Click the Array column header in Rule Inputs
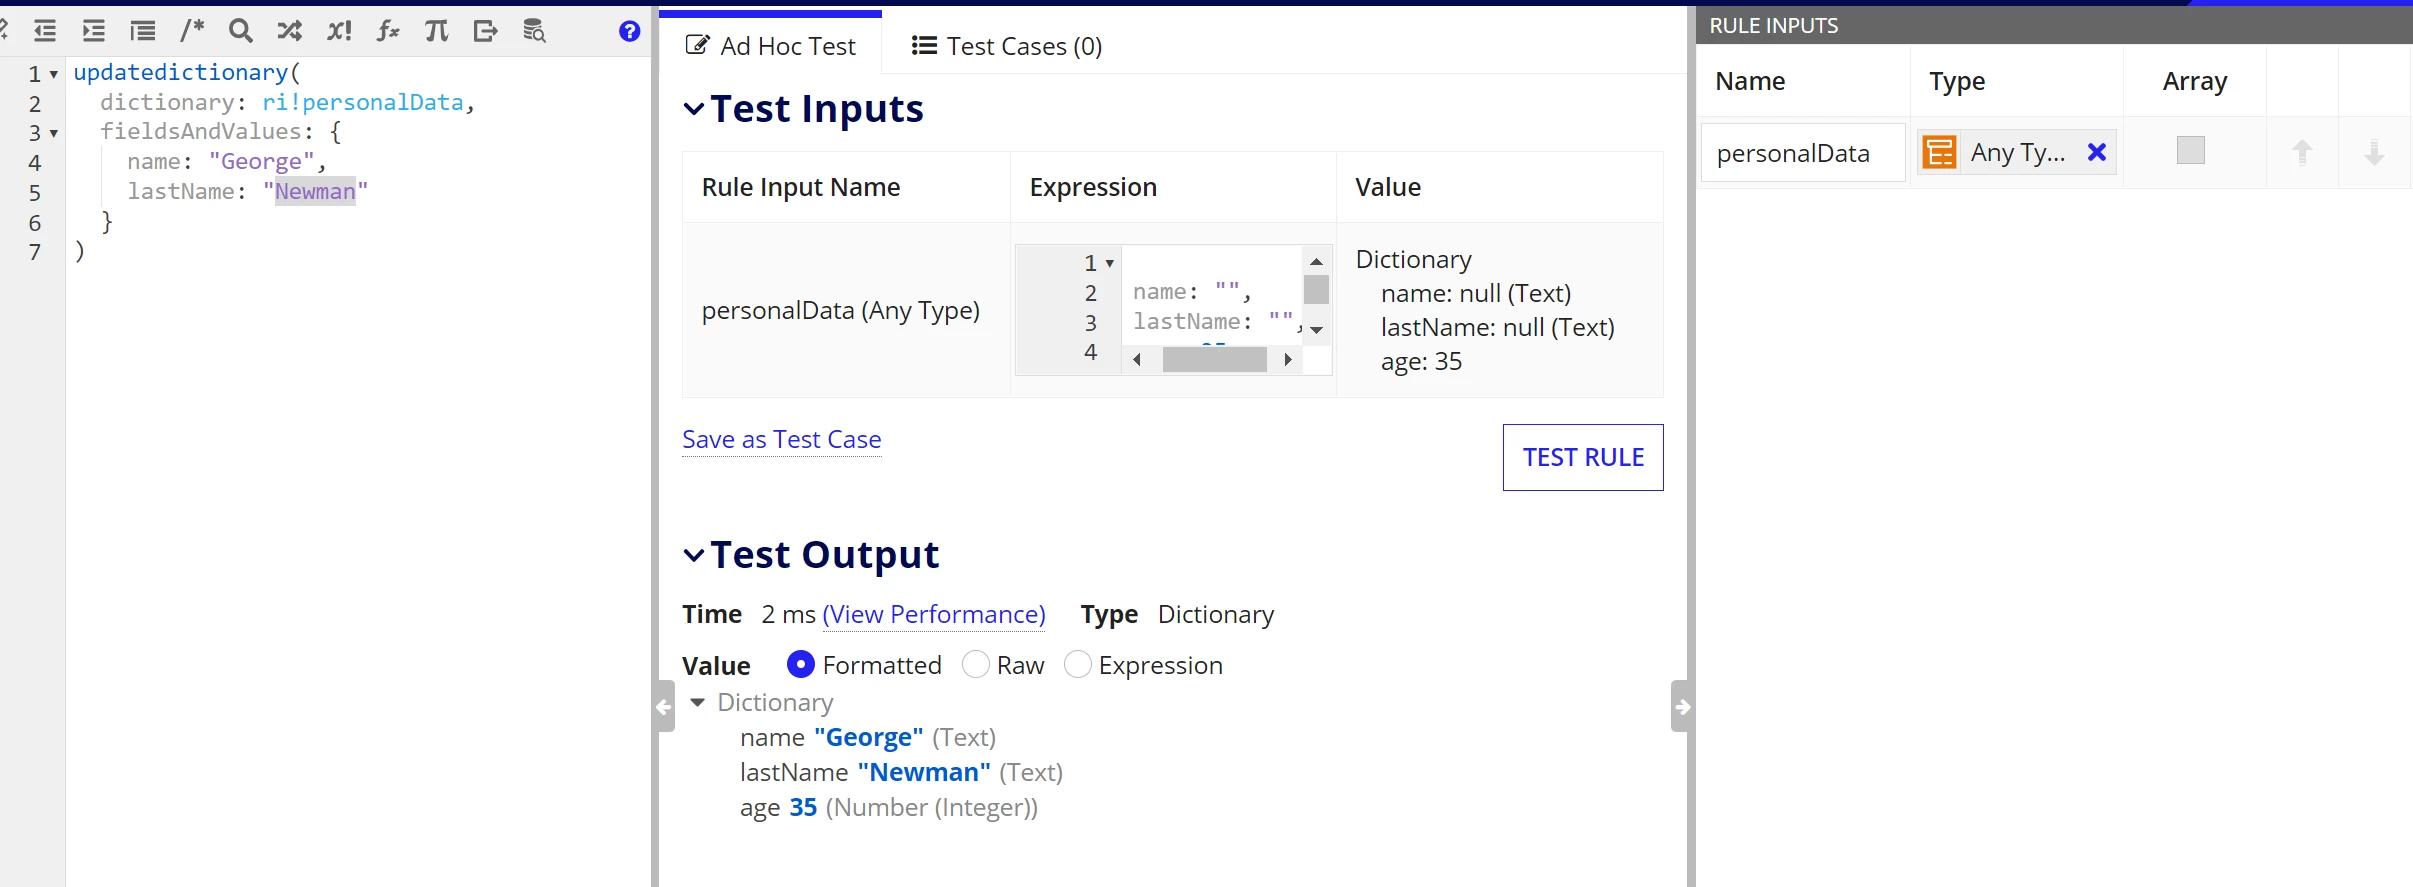Screen dimensions: 2413x887 tap(2195, 81)
